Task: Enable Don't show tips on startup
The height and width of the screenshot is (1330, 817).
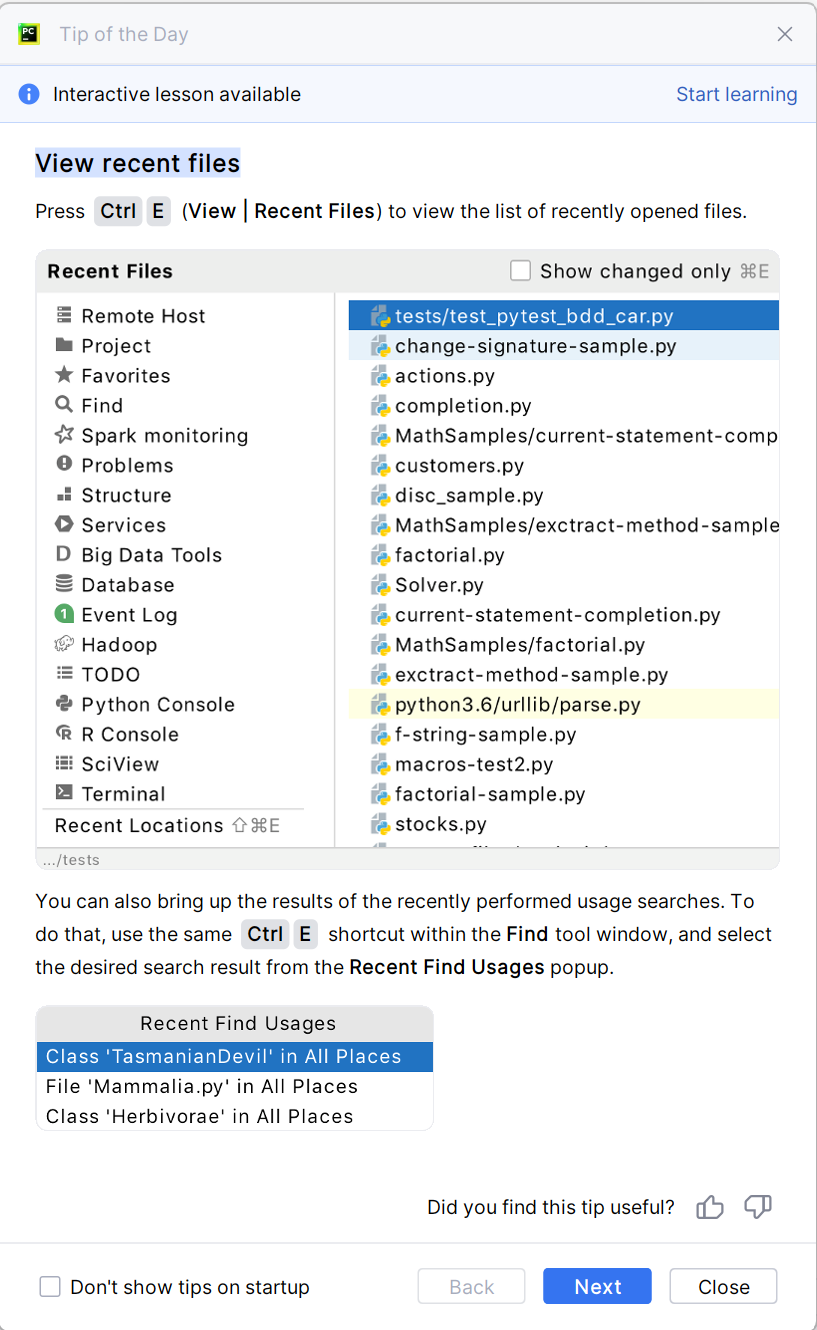Action: tap(50, 1287)
